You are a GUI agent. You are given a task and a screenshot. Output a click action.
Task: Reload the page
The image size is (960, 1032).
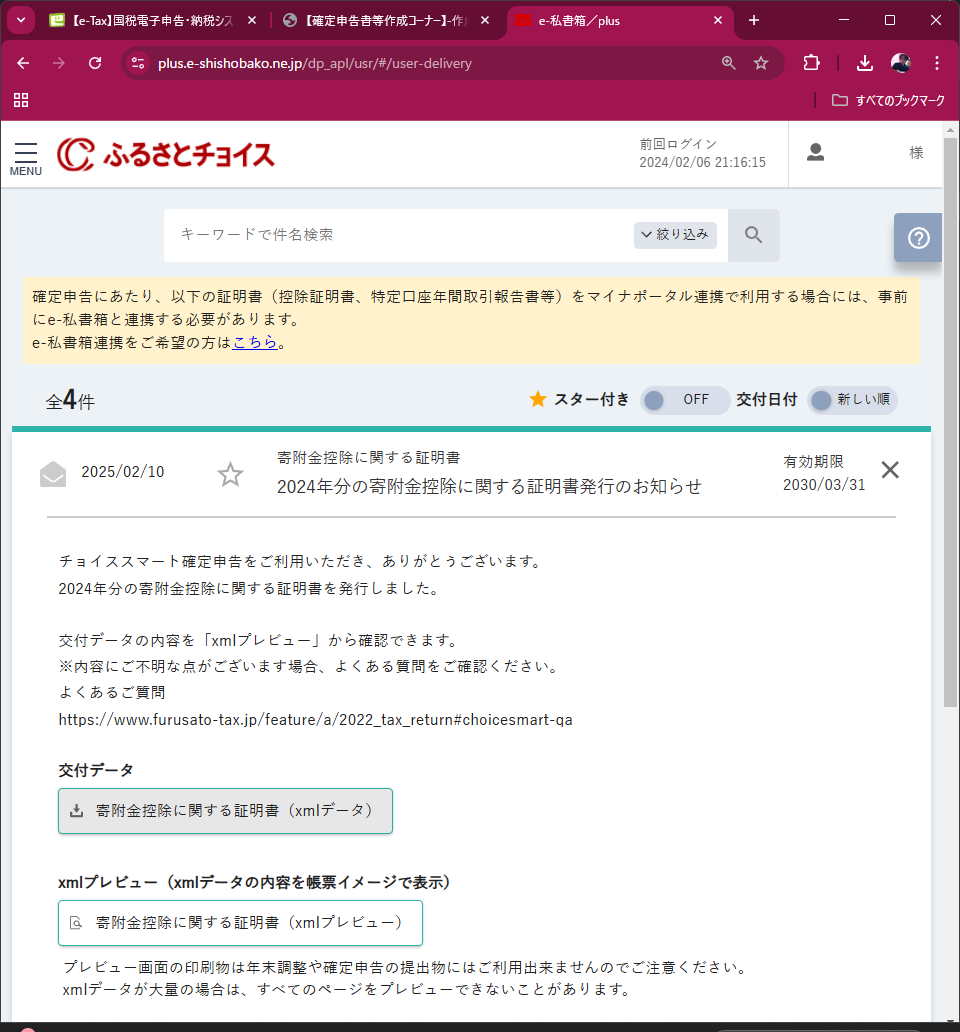tap(95, 63)
